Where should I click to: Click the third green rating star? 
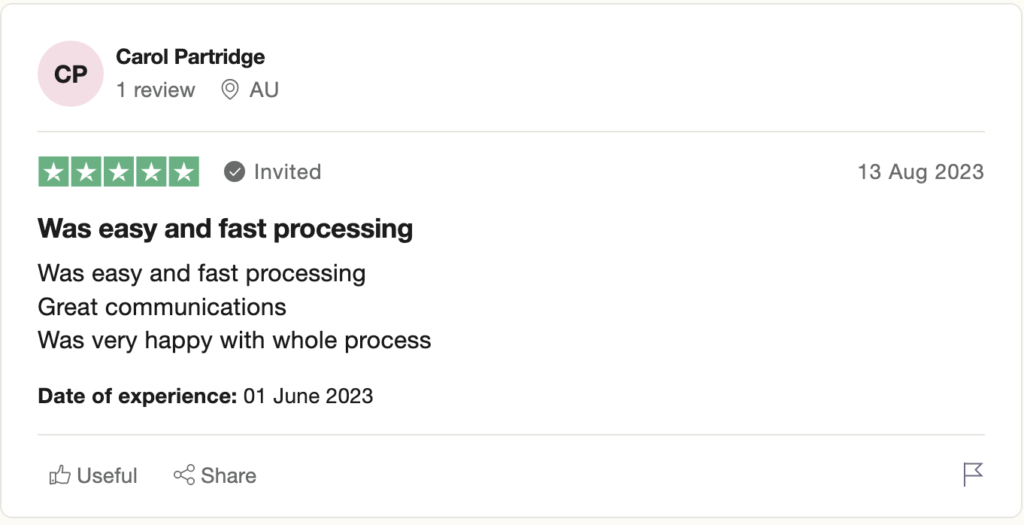click(x=118, y=172)
